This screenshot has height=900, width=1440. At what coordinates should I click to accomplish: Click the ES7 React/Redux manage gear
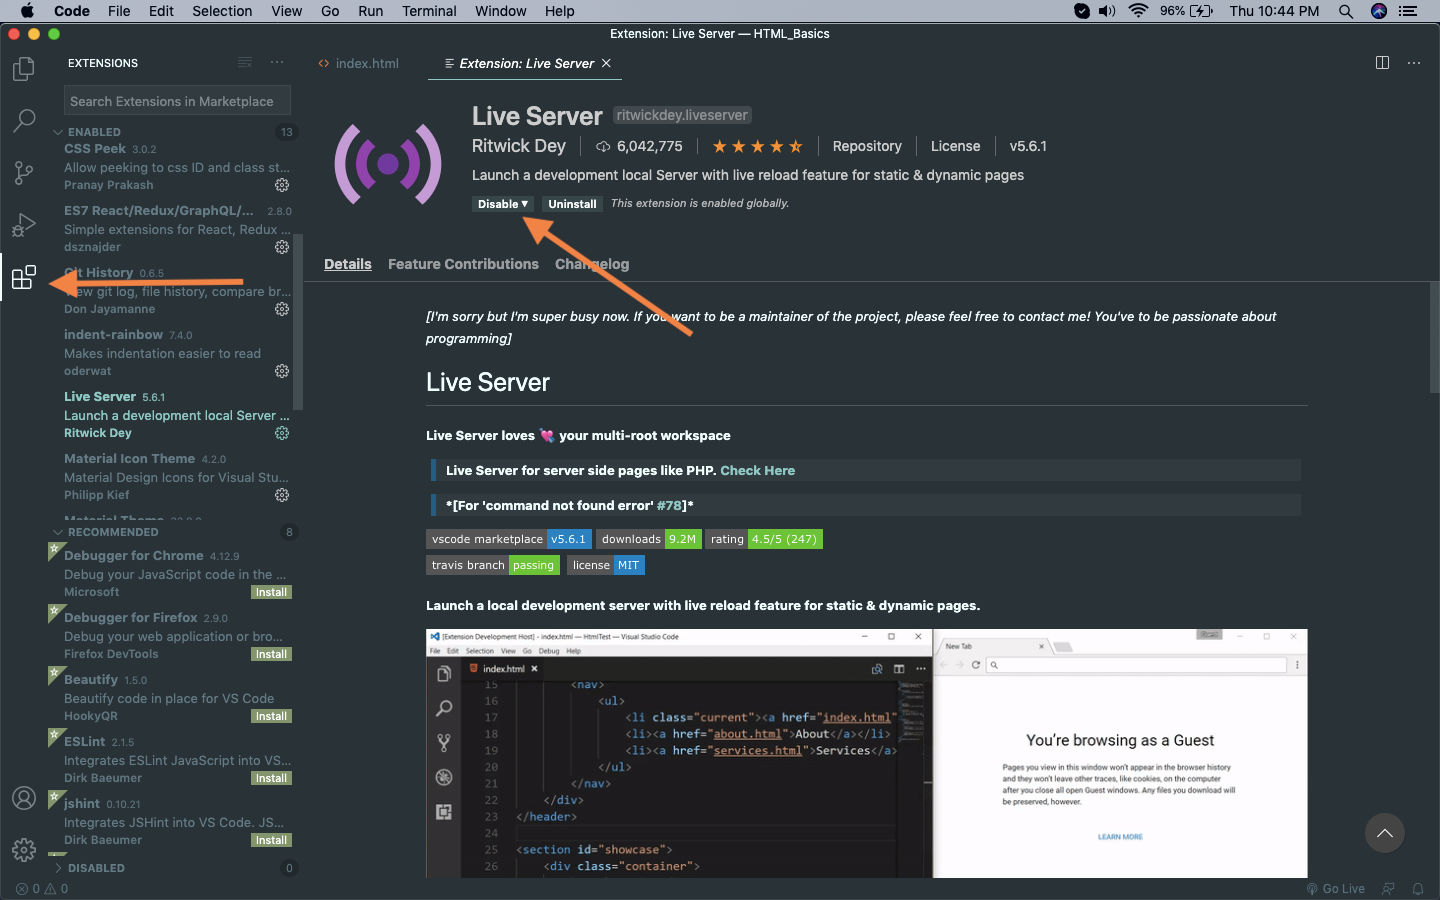[282, 247]
